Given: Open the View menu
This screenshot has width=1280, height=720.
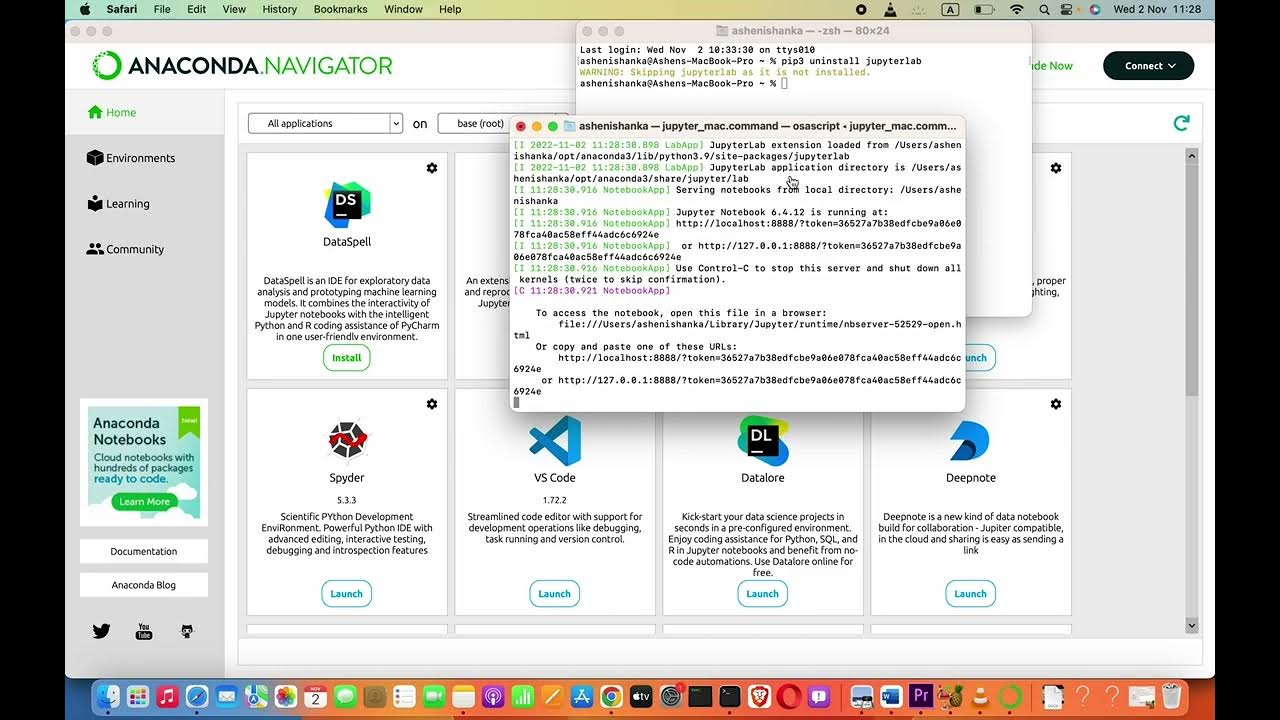Looking at the screenshot, I should click(234, 9).
